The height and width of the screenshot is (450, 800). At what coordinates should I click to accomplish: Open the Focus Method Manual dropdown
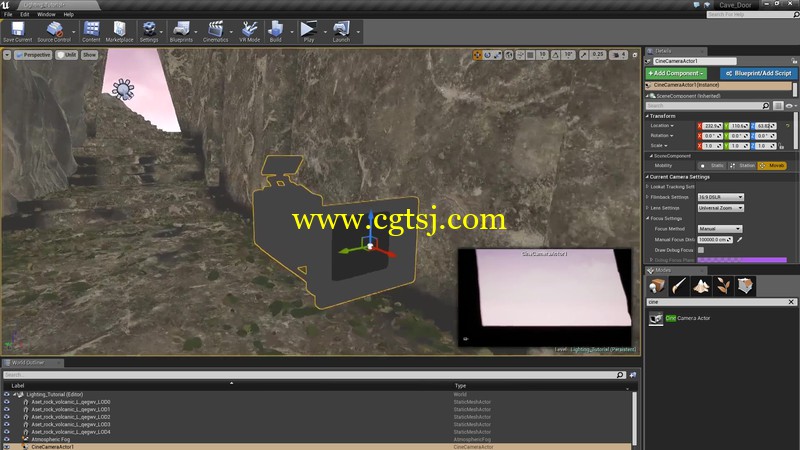click(719, 229)
